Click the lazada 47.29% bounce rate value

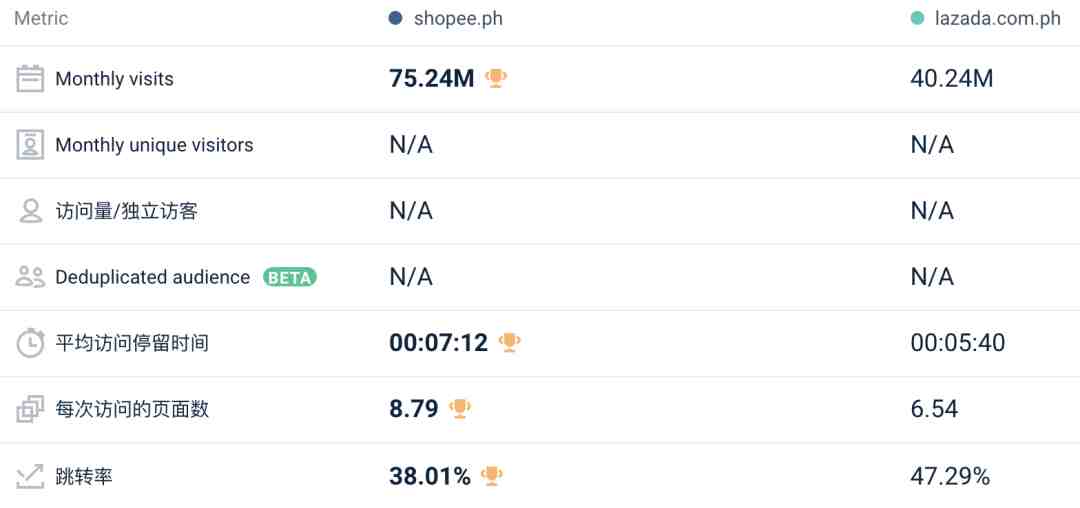[x=951, y=476]
